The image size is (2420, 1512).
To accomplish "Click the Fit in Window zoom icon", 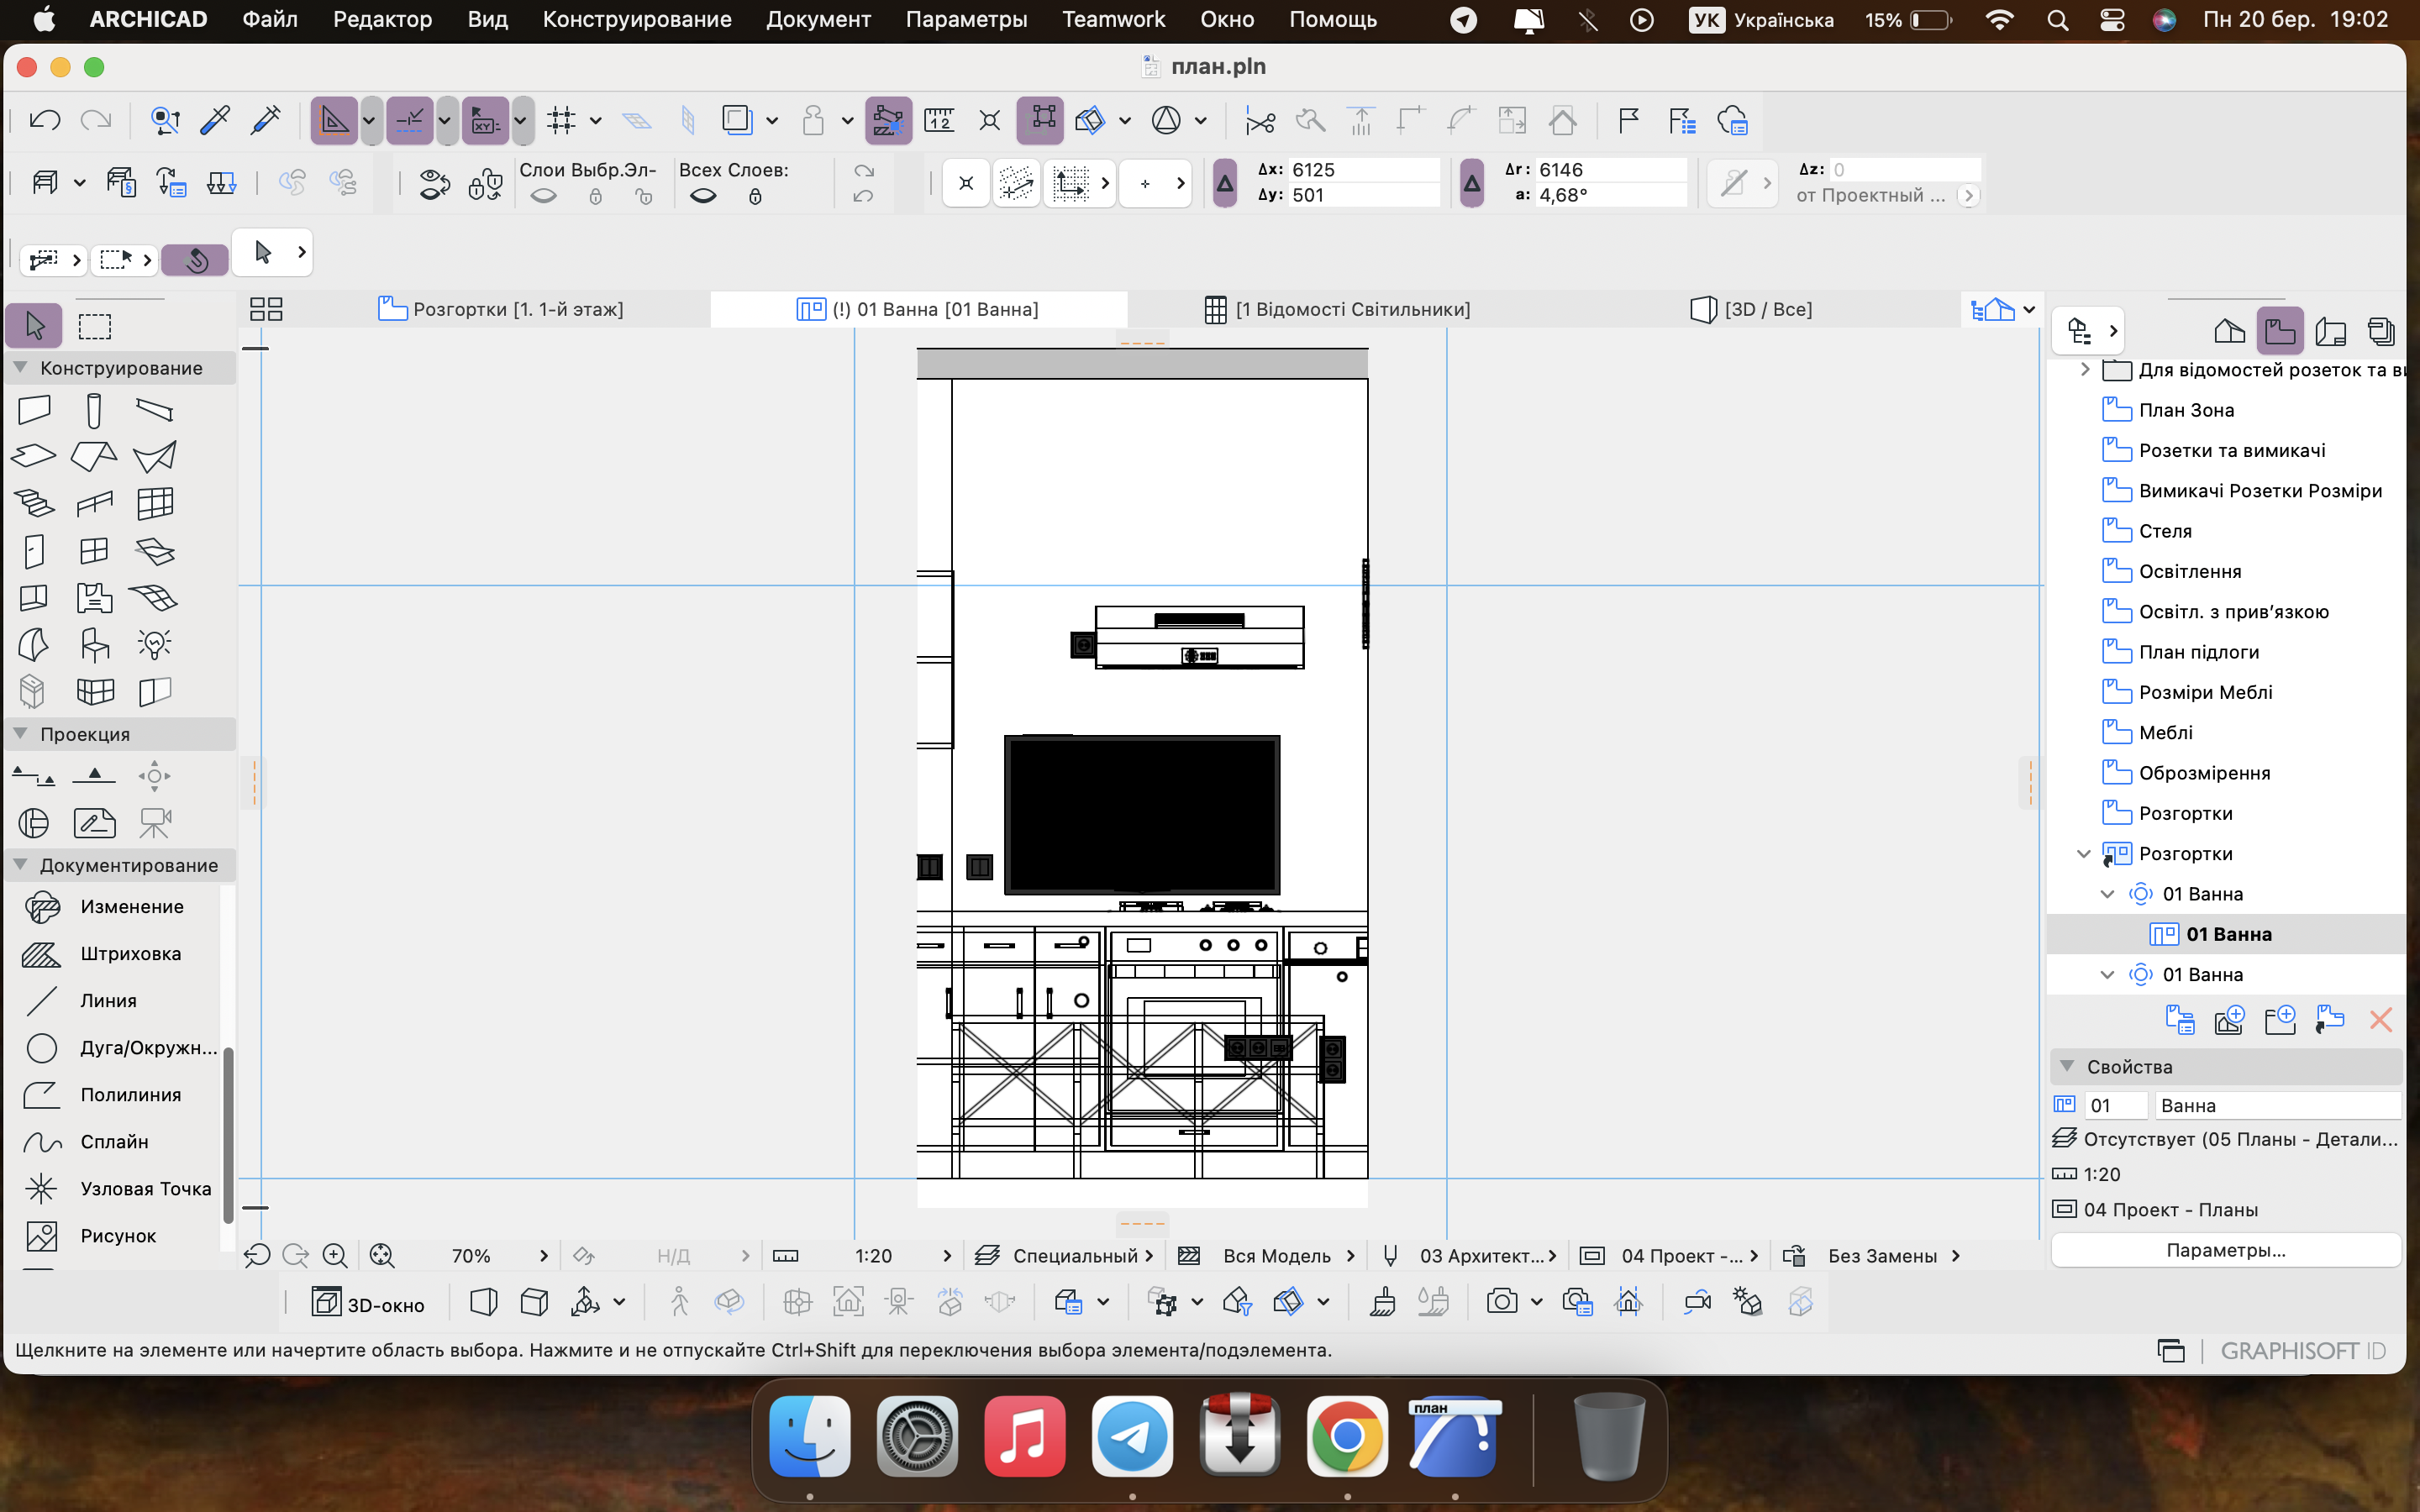I will [x=382, y=1255].
